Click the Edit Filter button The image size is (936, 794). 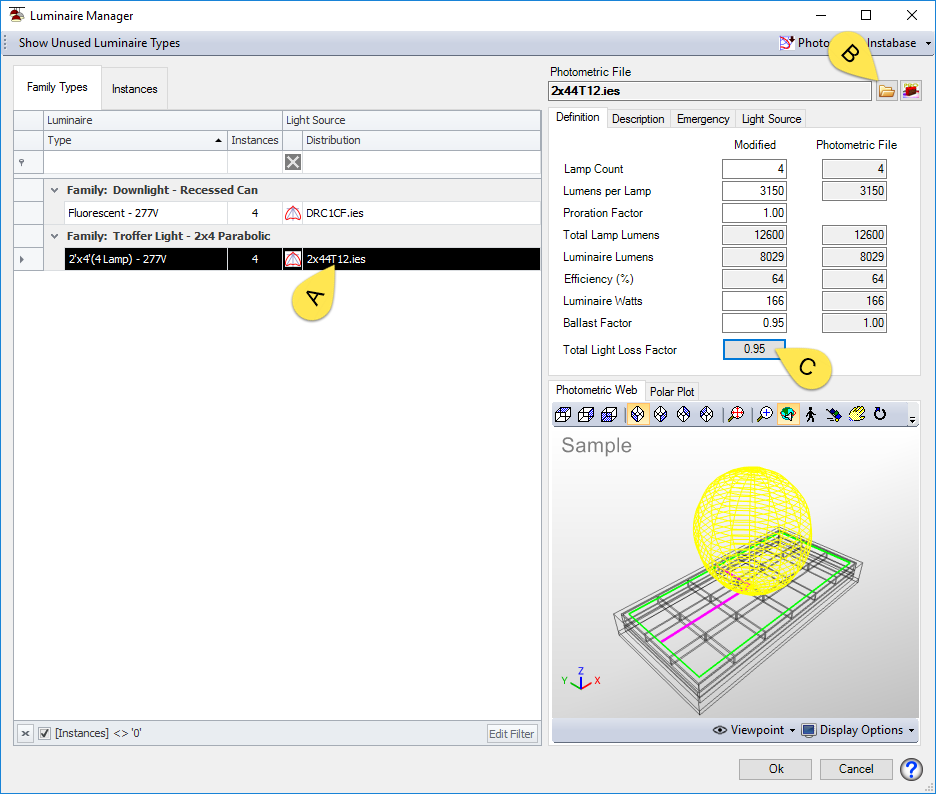click(511, 733)
